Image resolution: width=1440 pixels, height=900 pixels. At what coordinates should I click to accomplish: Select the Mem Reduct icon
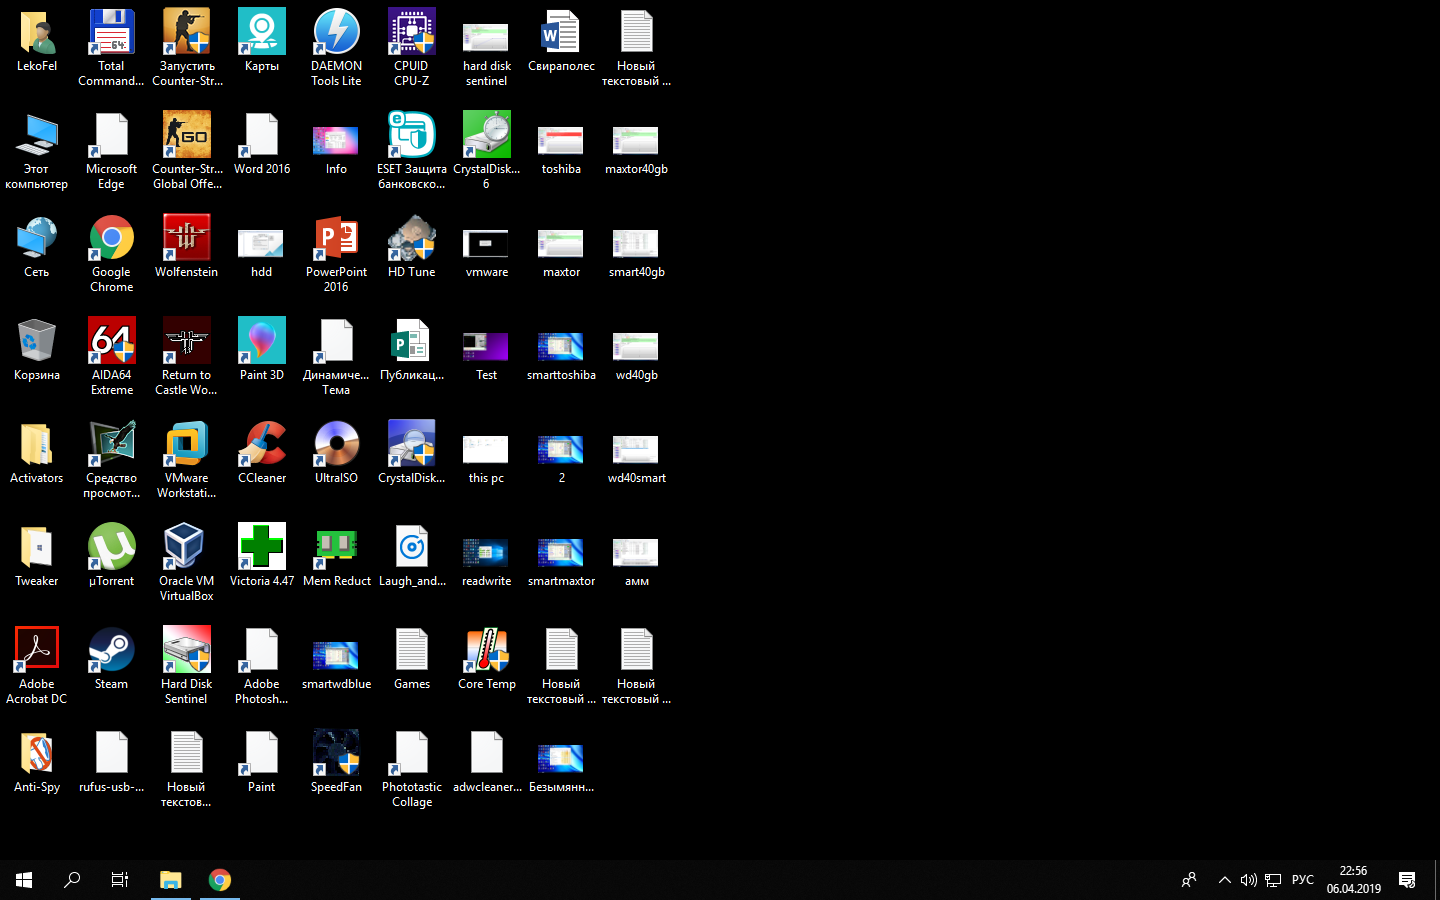(336, 547)
